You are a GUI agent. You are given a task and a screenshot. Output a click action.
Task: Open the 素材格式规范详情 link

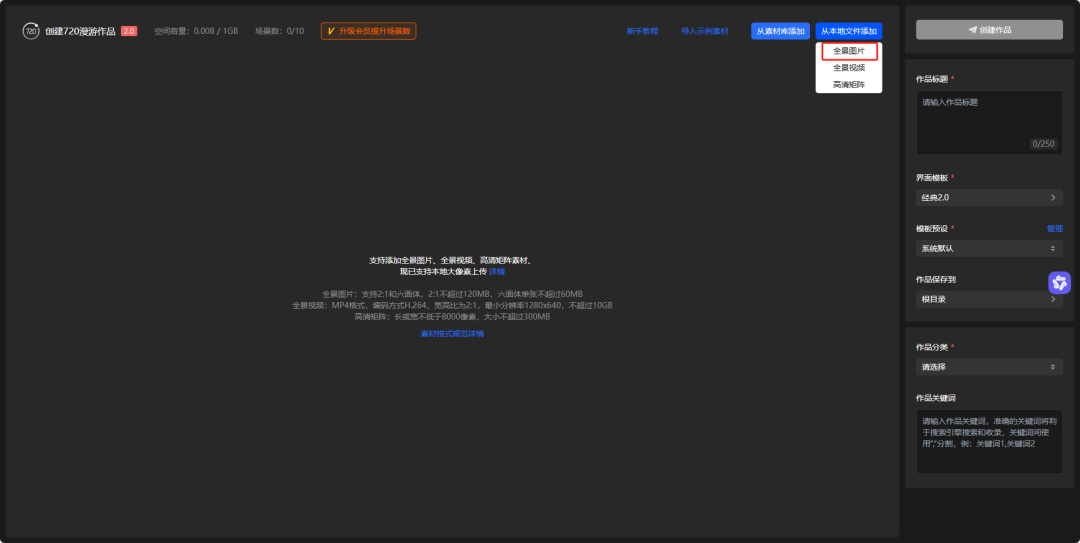tap(453, 334)
